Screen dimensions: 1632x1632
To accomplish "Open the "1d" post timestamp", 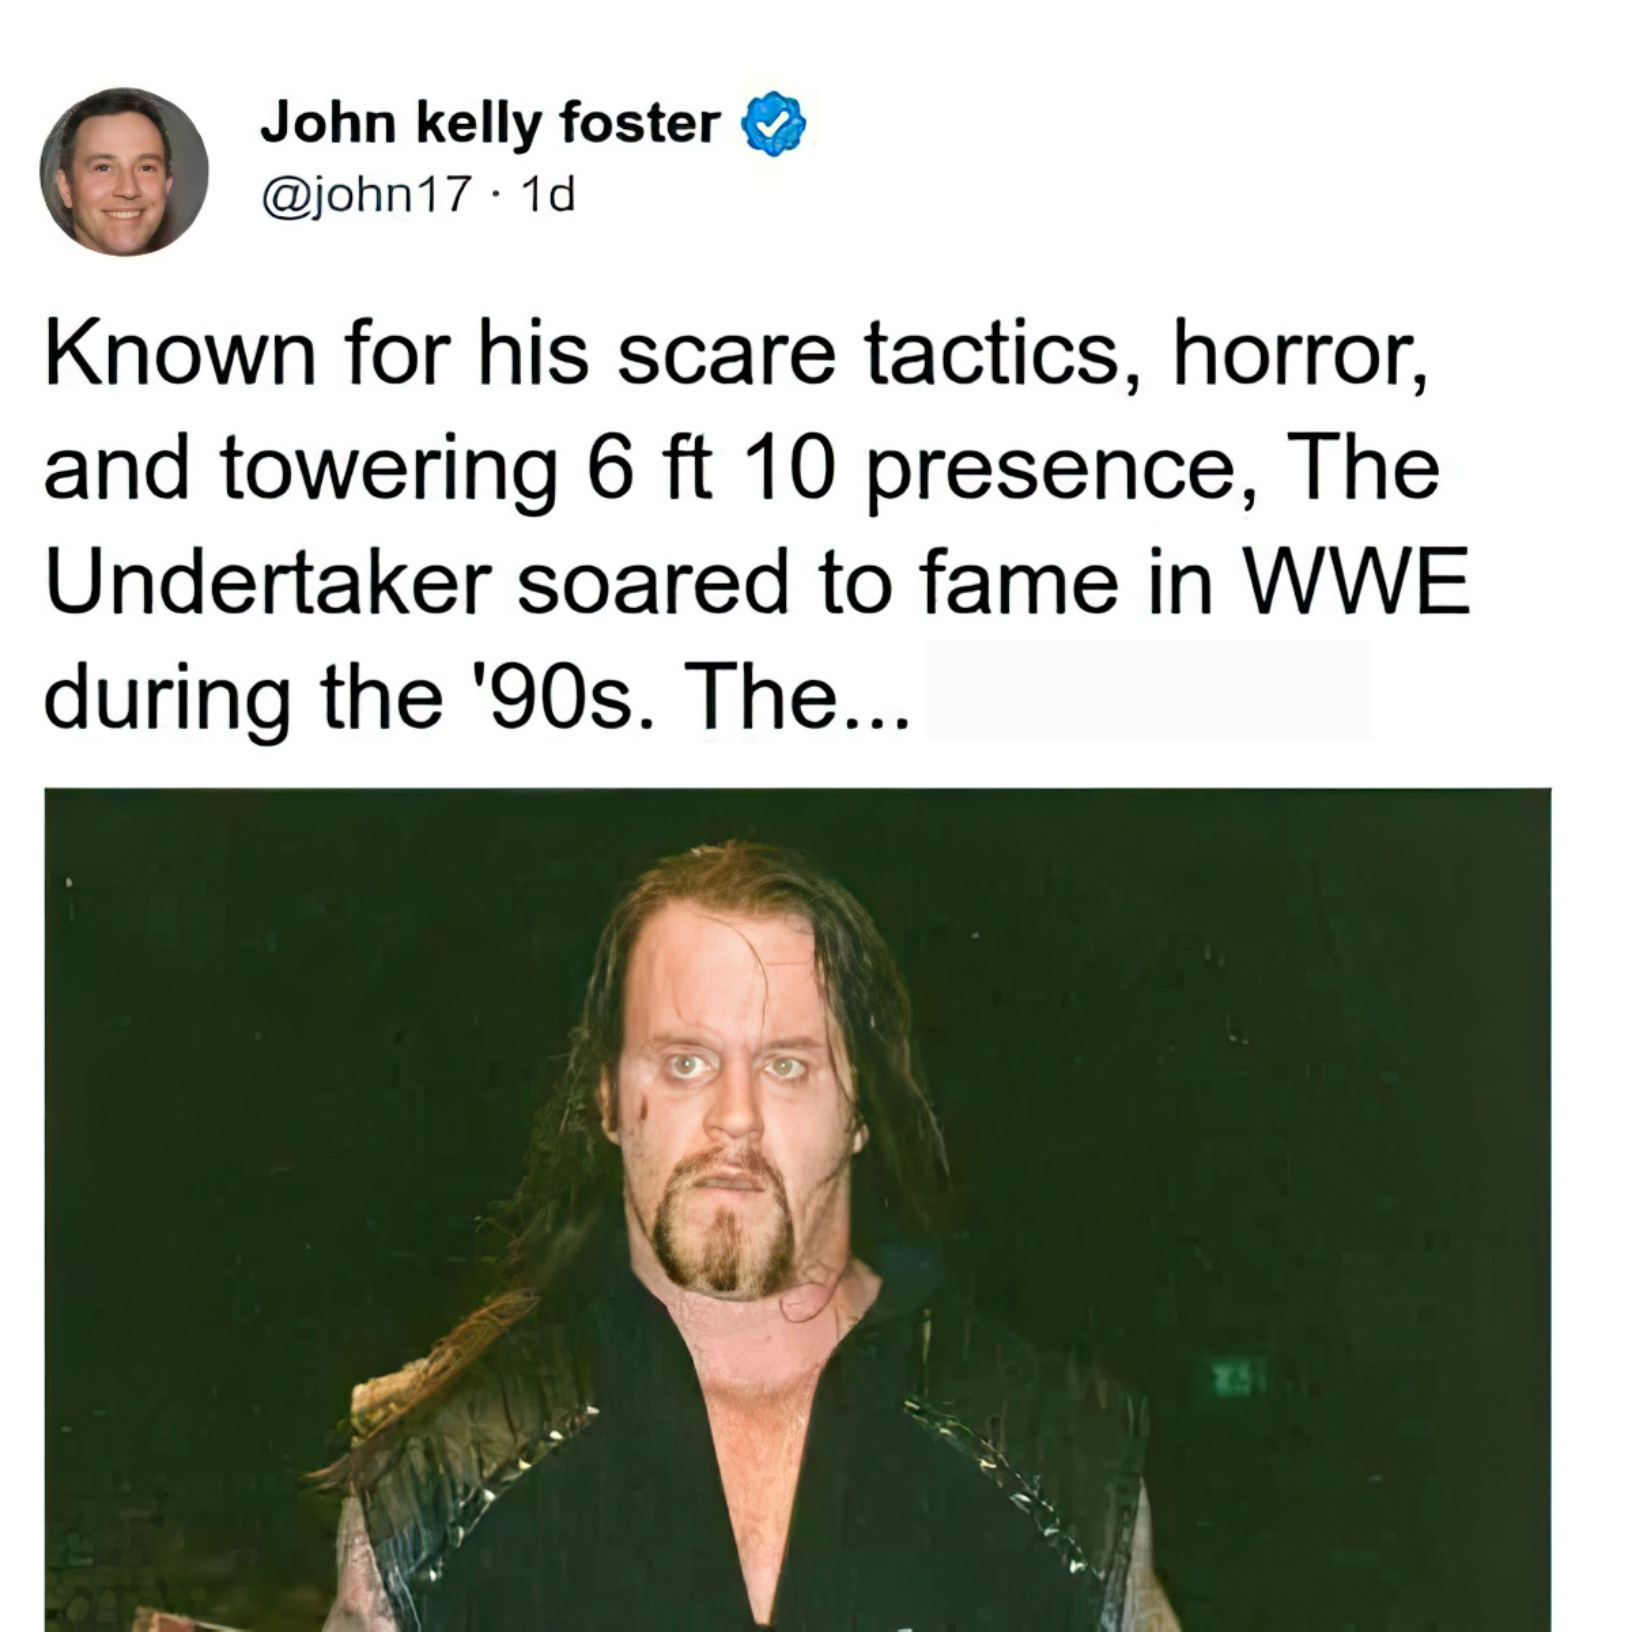I will pyautogui.click(x=548, y=195).
